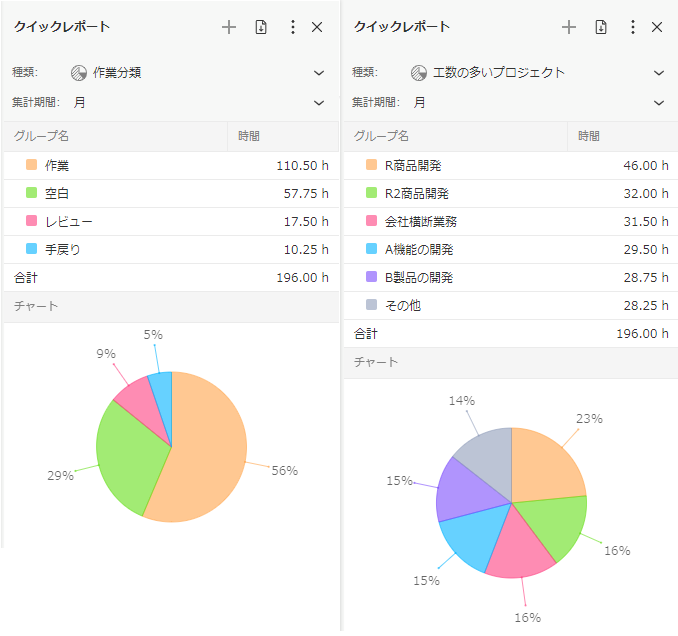The width and height of the screenshot is (678, 636).
Task: Click the export icon in right panel header
Action: pos(601,27)
